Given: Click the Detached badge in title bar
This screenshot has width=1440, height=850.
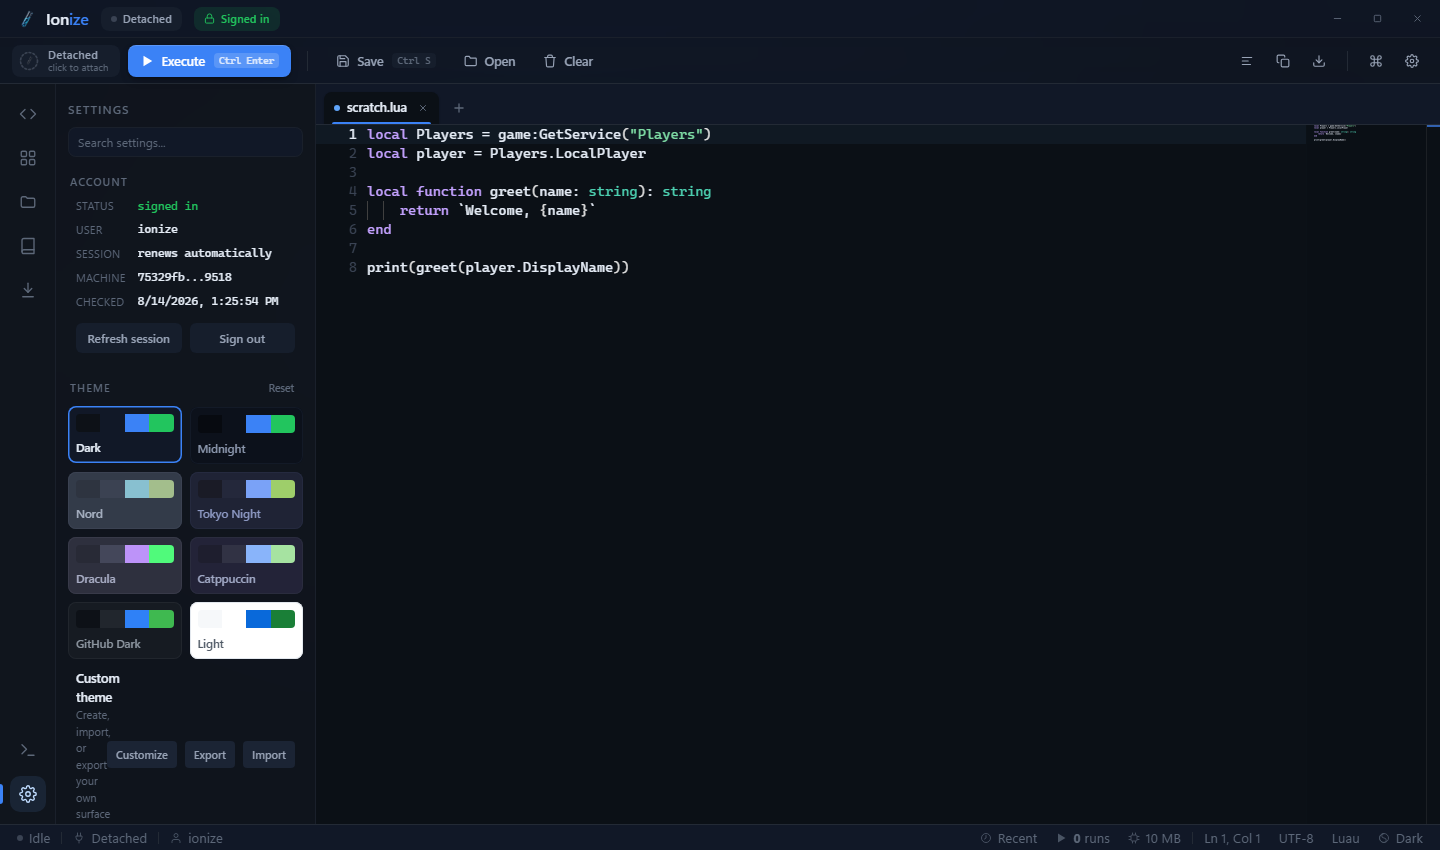Looking at the screenshot, I should [141, 19].
